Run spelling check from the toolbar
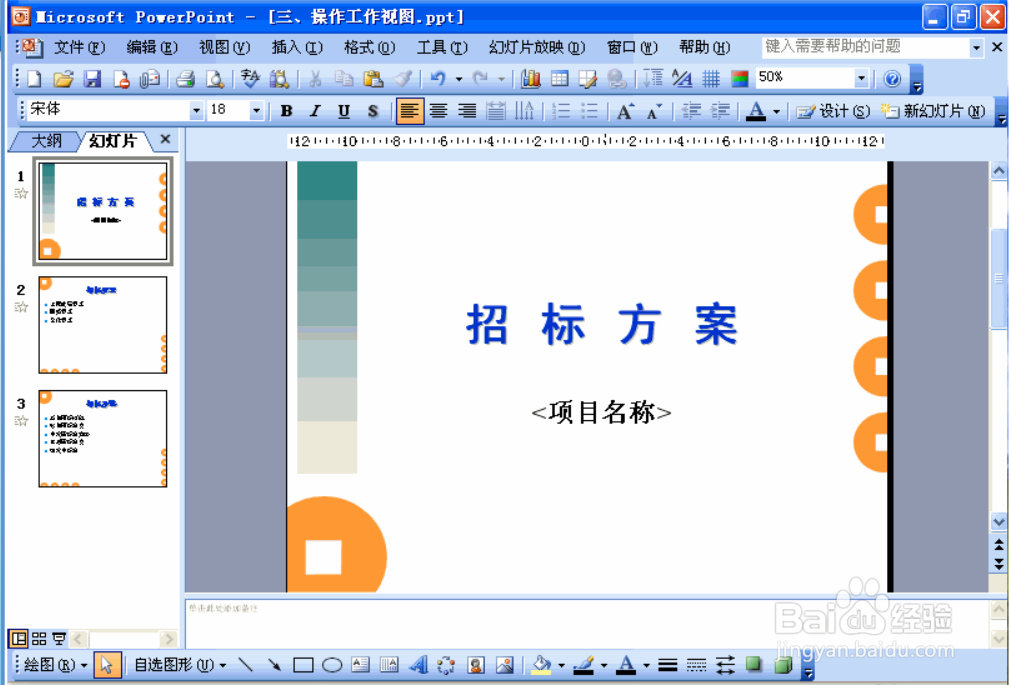Image resolution: width=1010 pixels, height=685 pixels. [250, 79]
